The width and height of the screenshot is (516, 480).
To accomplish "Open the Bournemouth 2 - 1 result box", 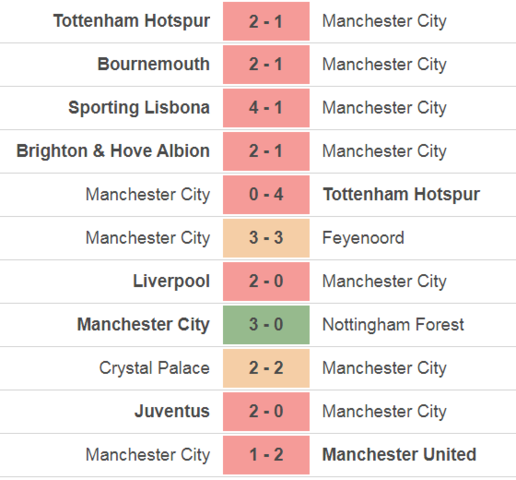I will 266,65.
